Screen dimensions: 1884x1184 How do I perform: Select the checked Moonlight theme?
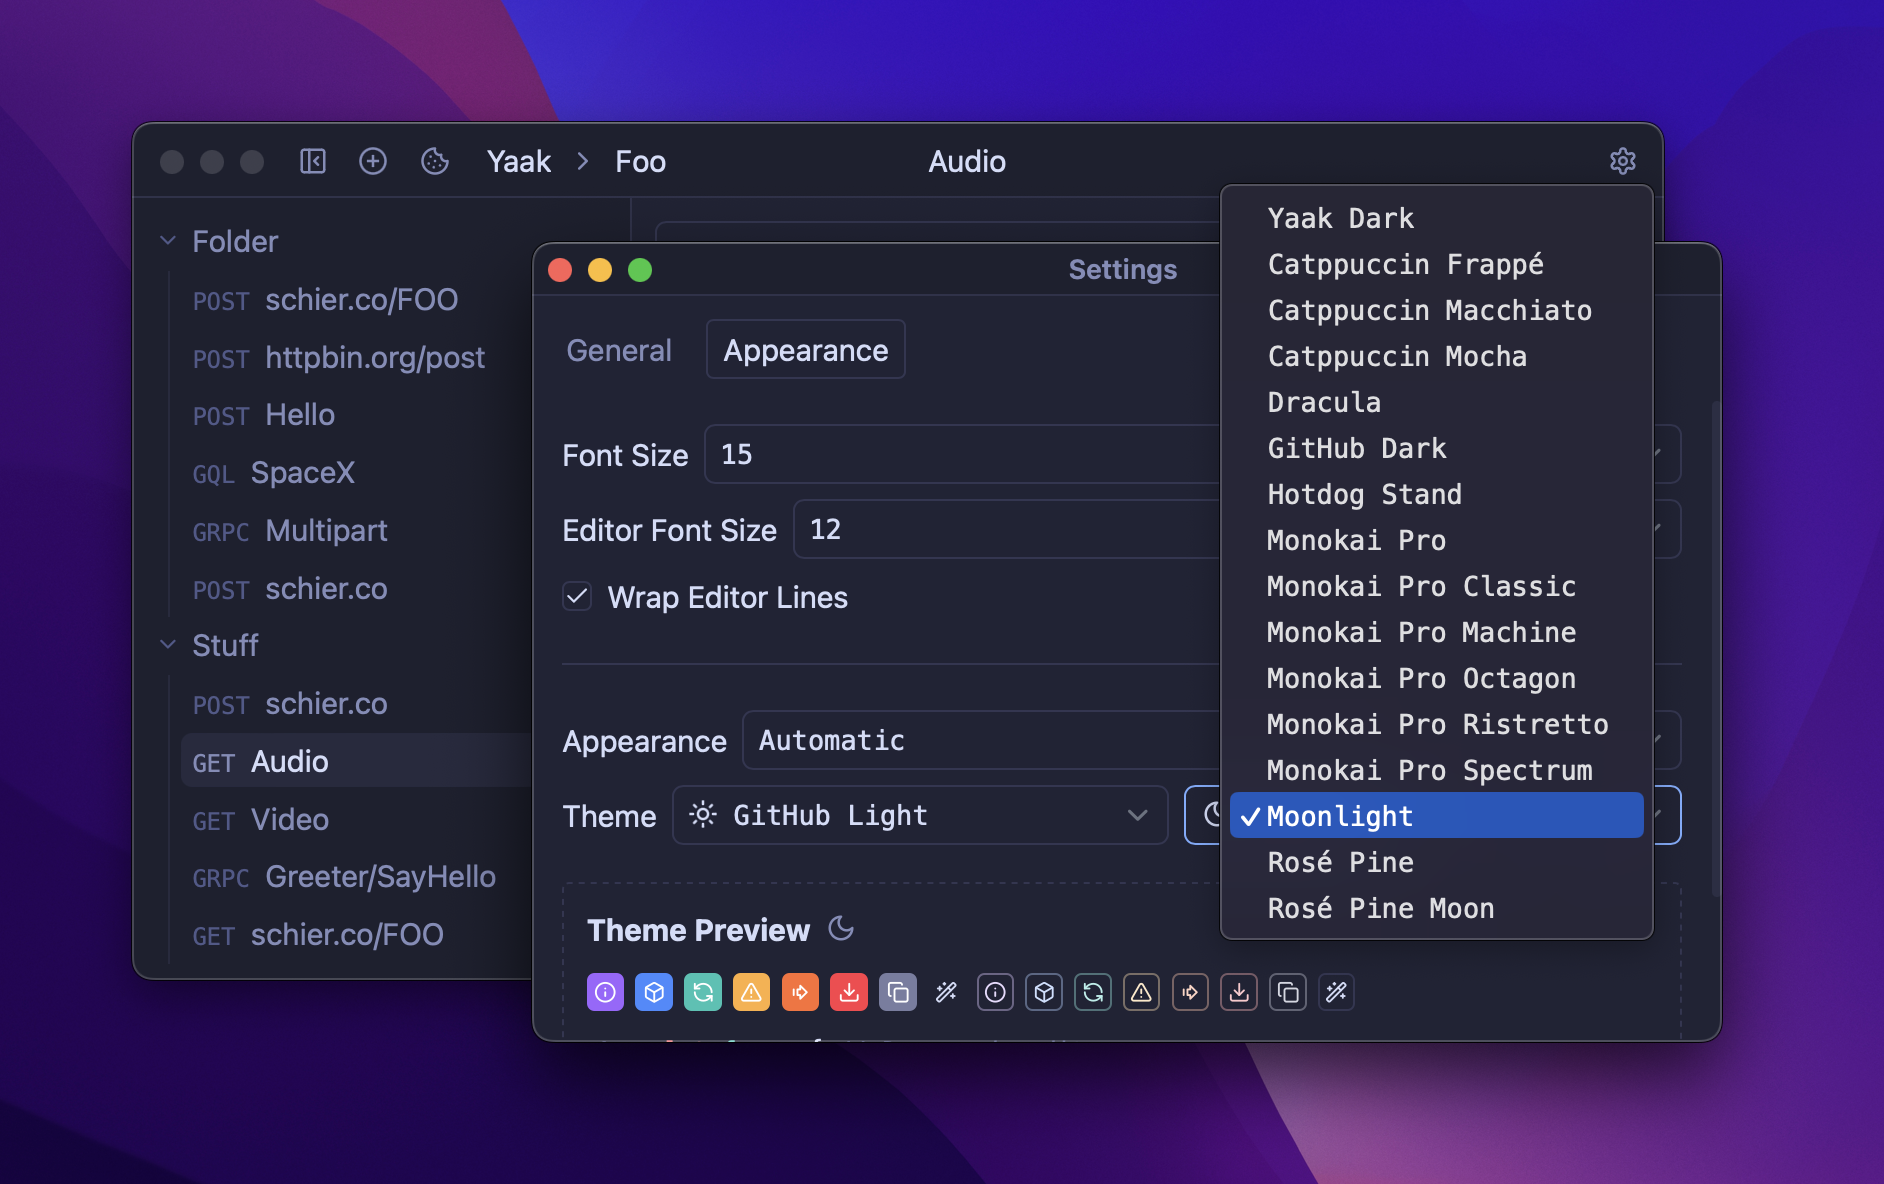(1437, 816)
